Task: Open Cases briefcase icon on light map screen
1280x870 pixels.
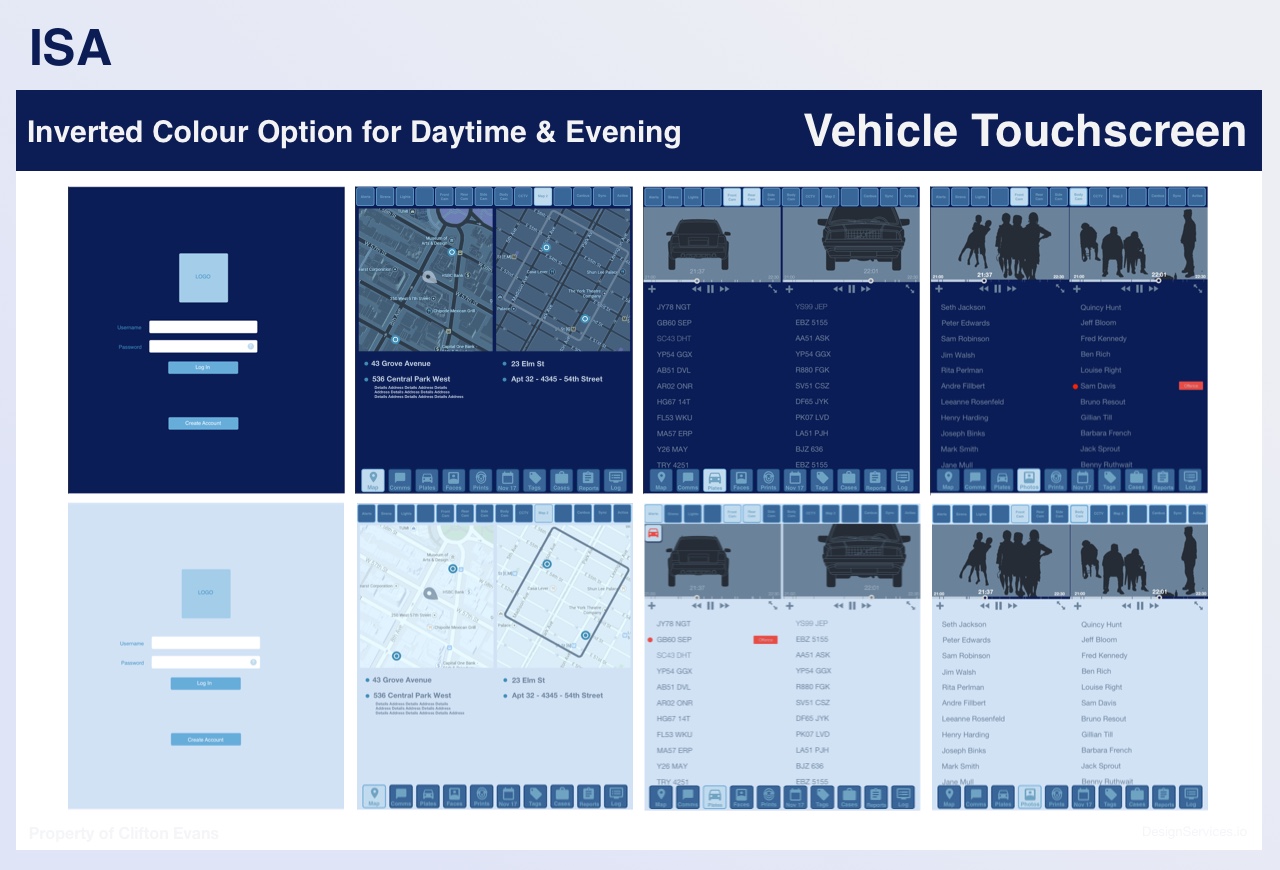Action: tap(561, 796)
